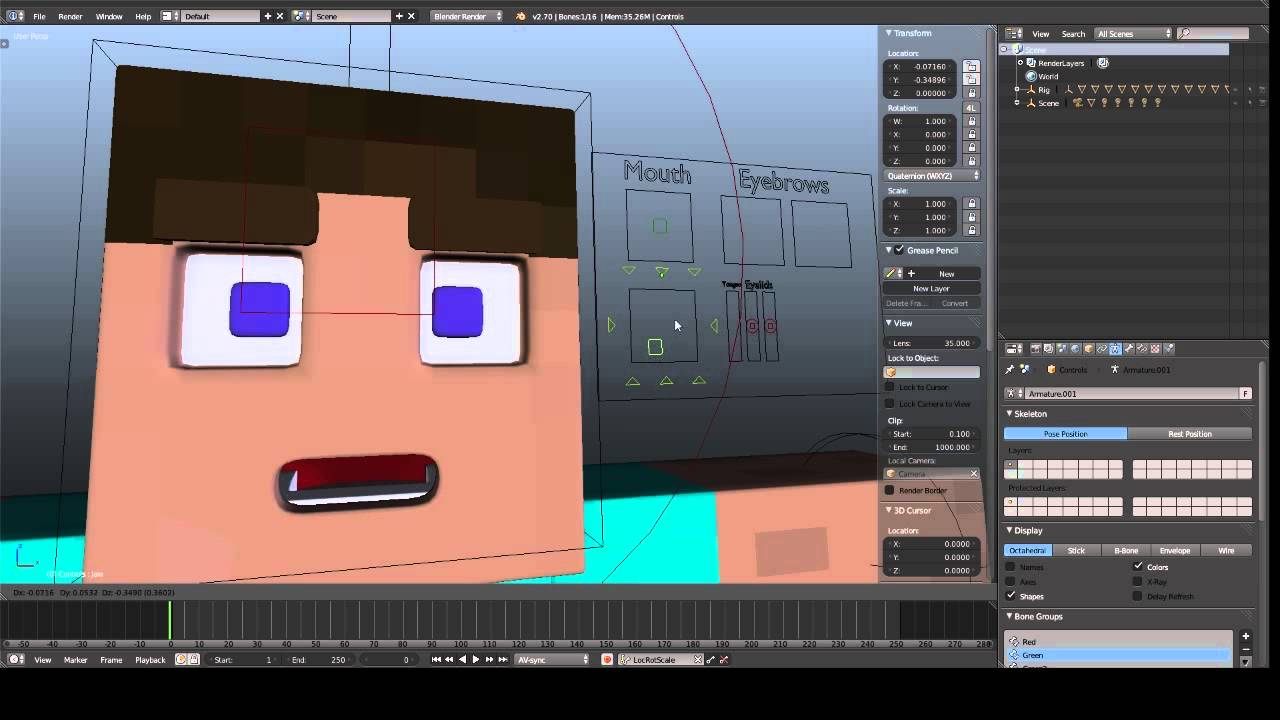Open the World properties tab

point(1075,349)
